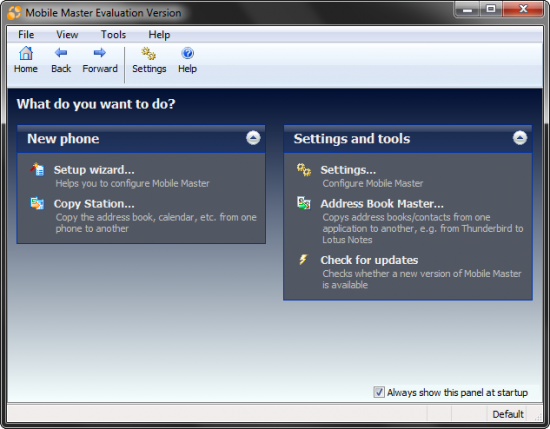Click the blue Forward arrow icon
Viewport: 550px width, 429px height.
(x=100, y=53)
